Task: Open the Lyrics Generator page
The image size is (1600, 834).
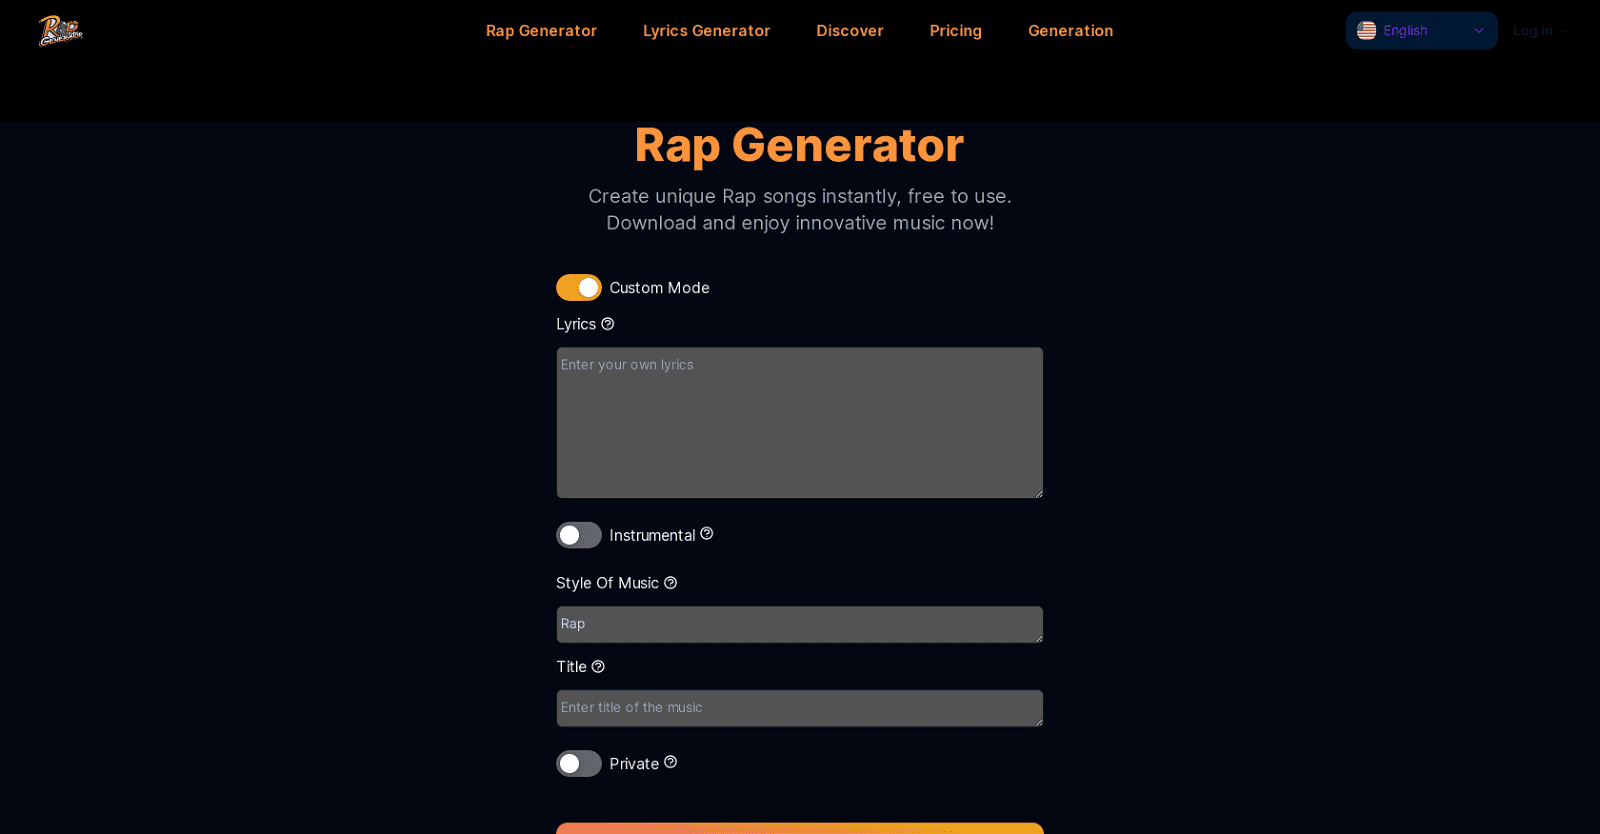Action: [x=706, y=30]
